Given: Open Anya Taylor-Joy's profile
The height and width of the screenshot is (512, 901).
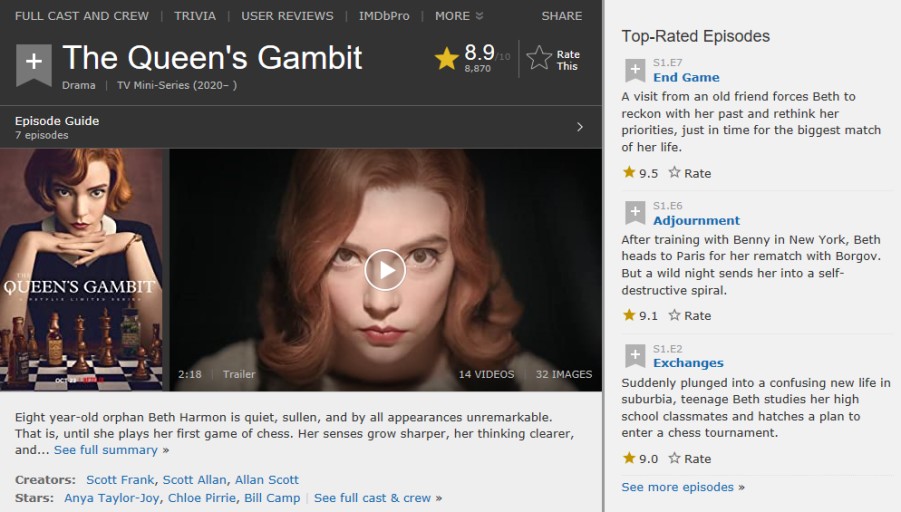Looking at the screenshot, I should tap(111, 498).
